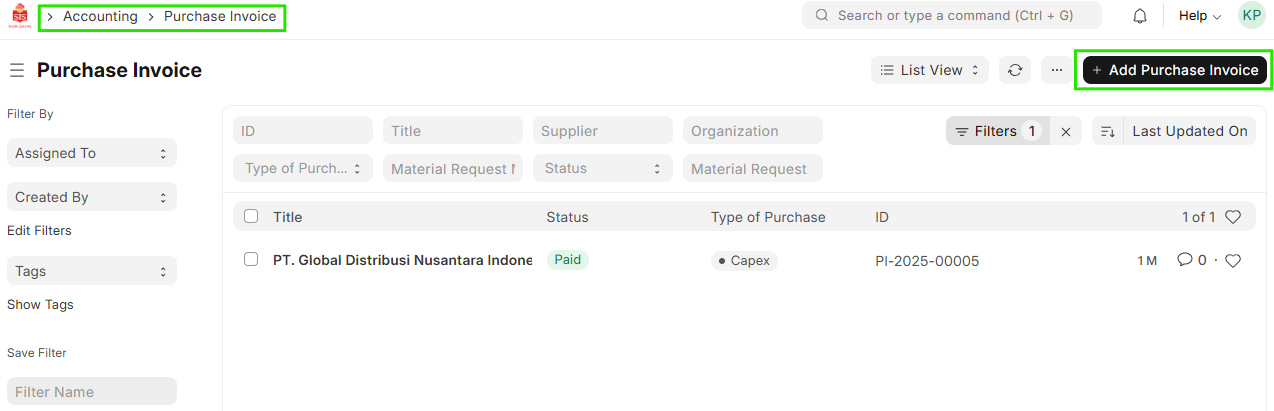Screen dimensions: 1274x411
Task: Refresh the purchase invoice list
Action: (1015, 70)
